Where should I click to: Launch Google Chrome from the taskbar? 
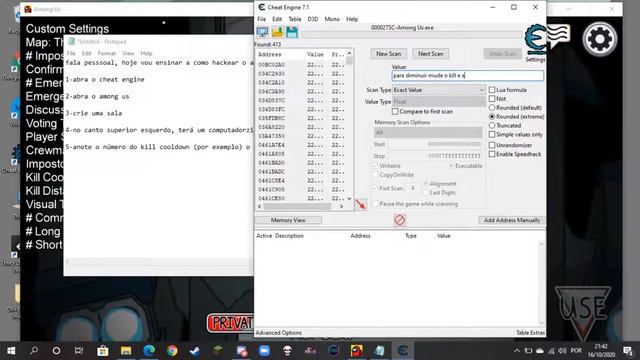pos(172,351)
